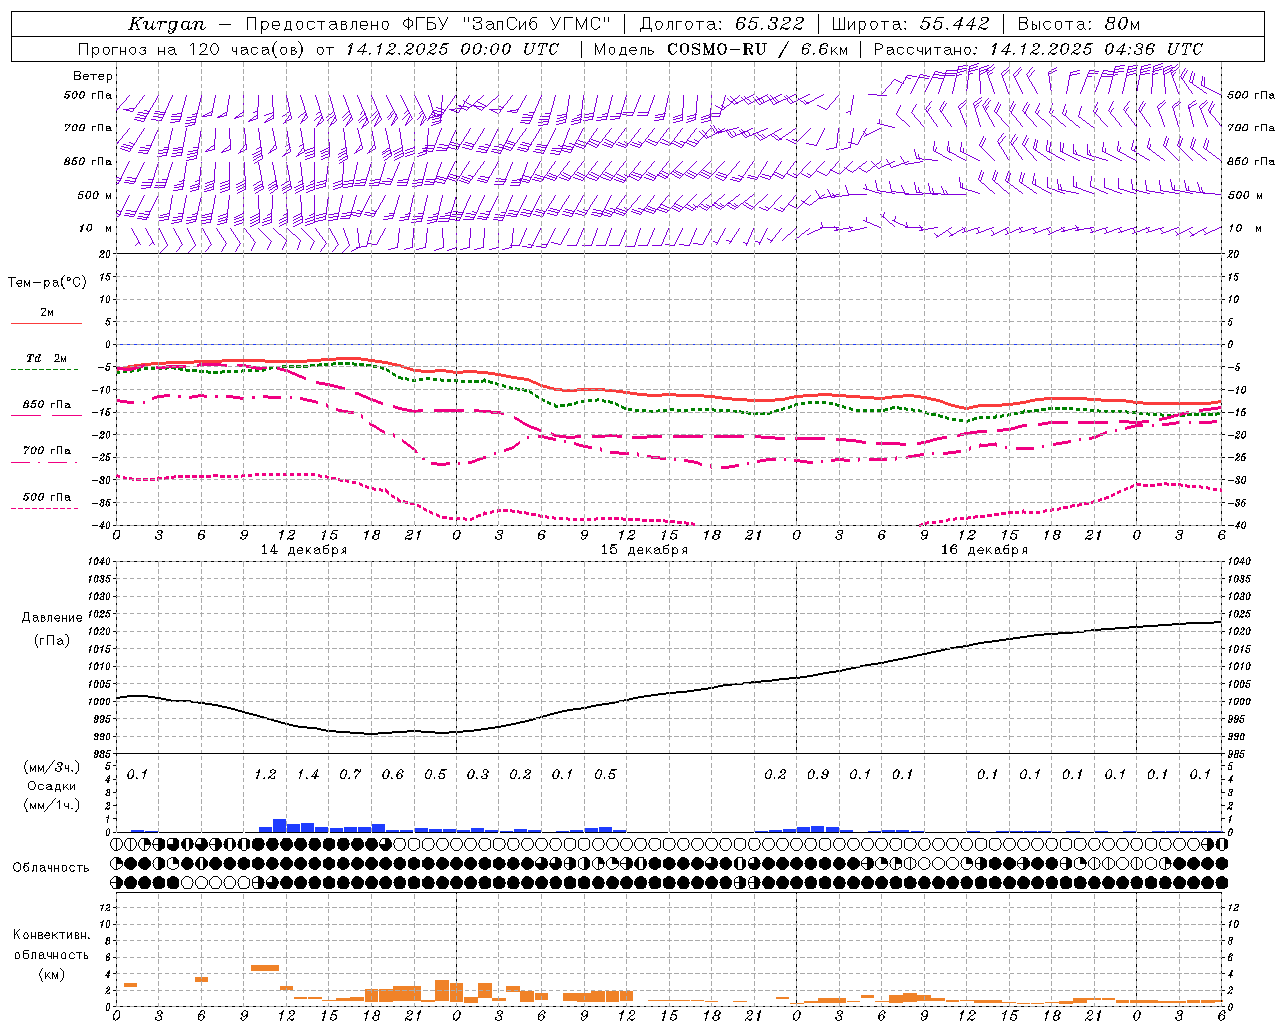Image resolution: width=1280 pixels, height=1024 pixels.
Task: Click the "Ветер" wind panel label
Action: pyautogui.click(x=93, y=76)
